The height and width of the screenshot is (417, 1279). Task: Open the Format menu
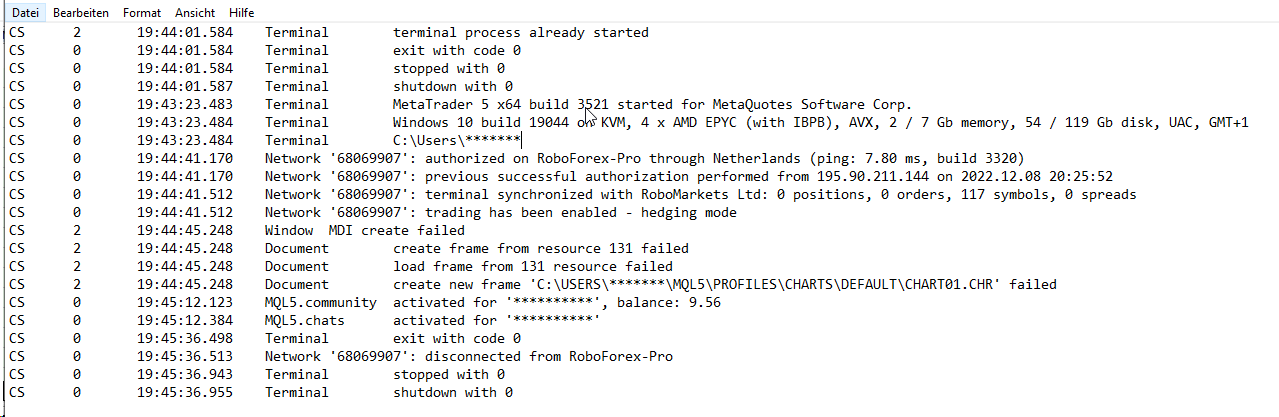(x=142, y=13)
